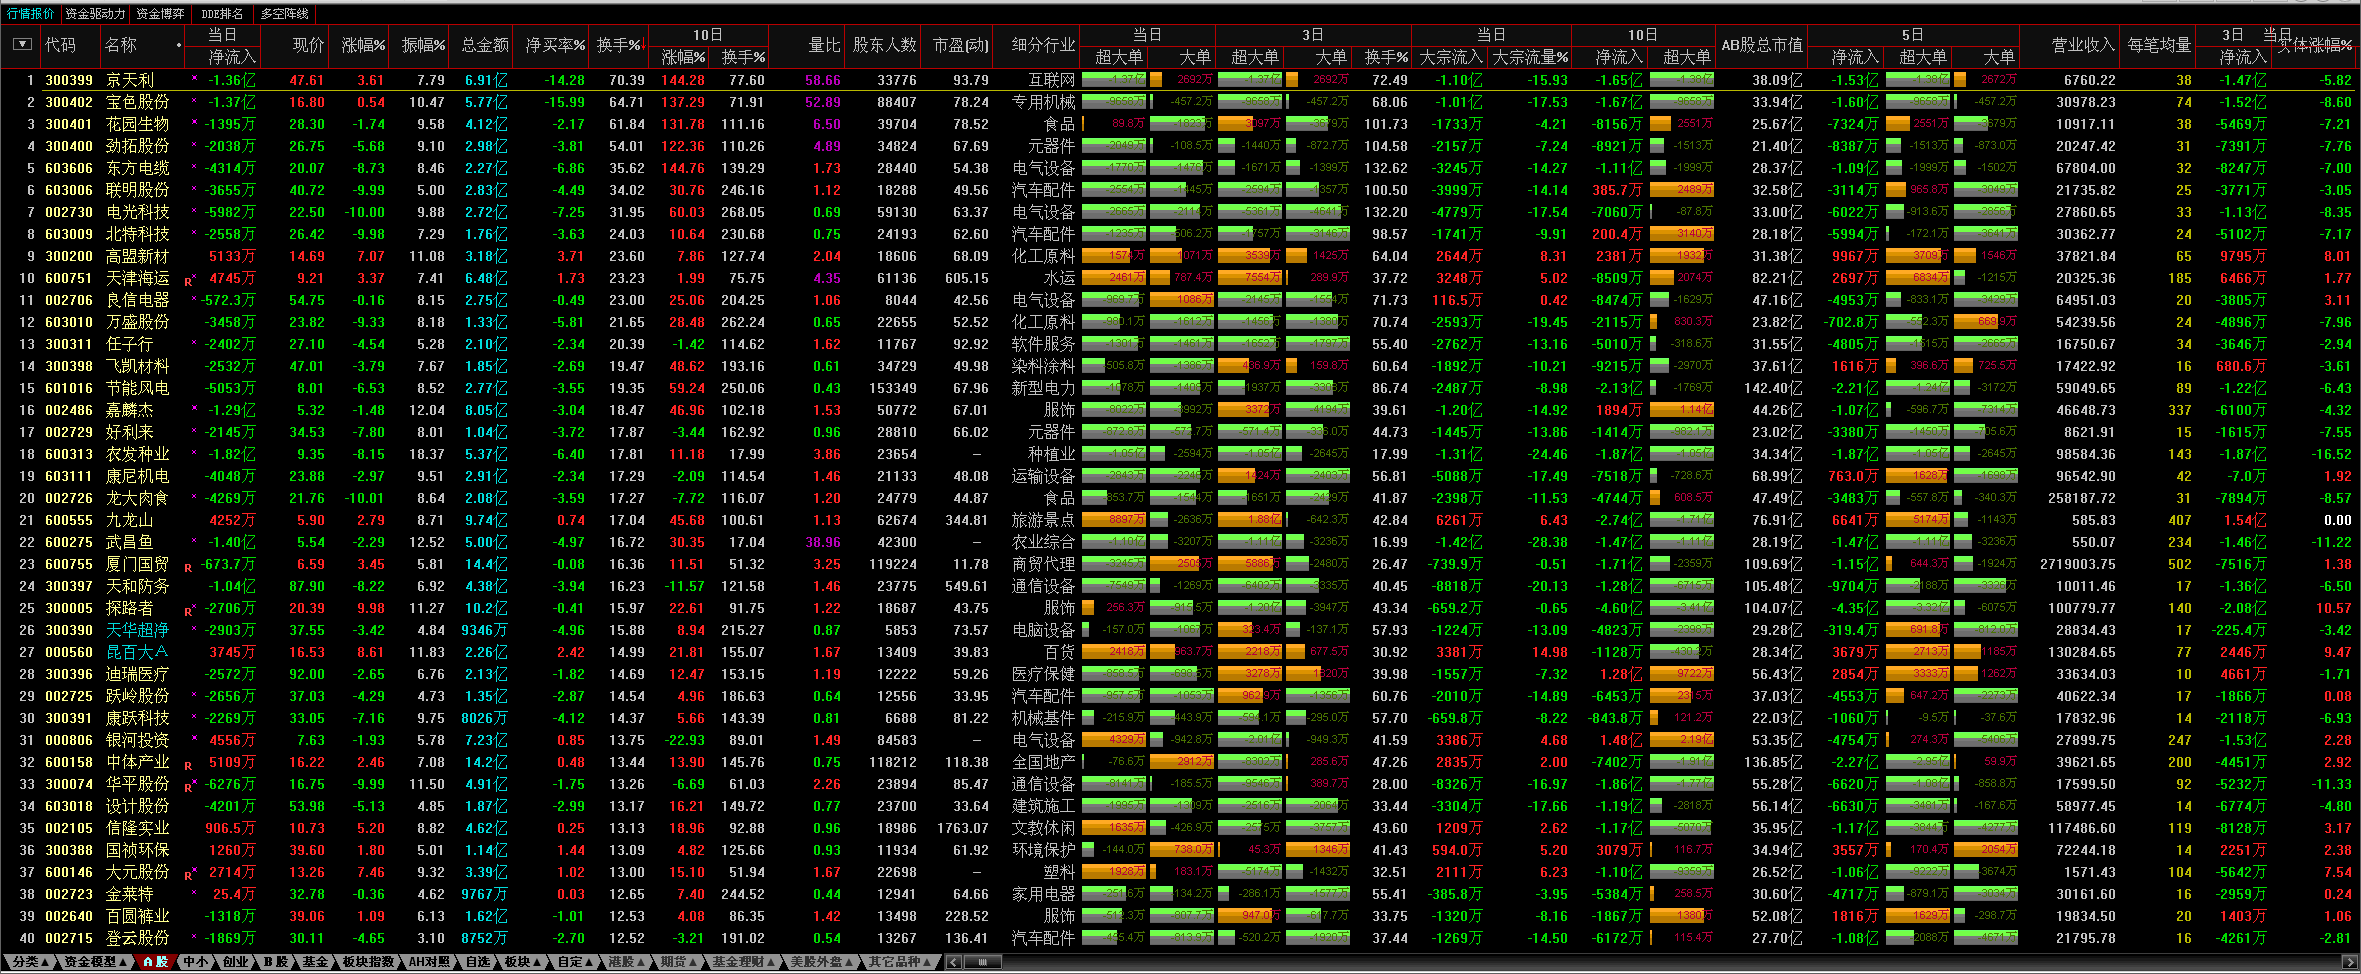2361x974 pixels.
Task: Move the bottom horizontal scrollbar thumb
Action: [982, 962]
